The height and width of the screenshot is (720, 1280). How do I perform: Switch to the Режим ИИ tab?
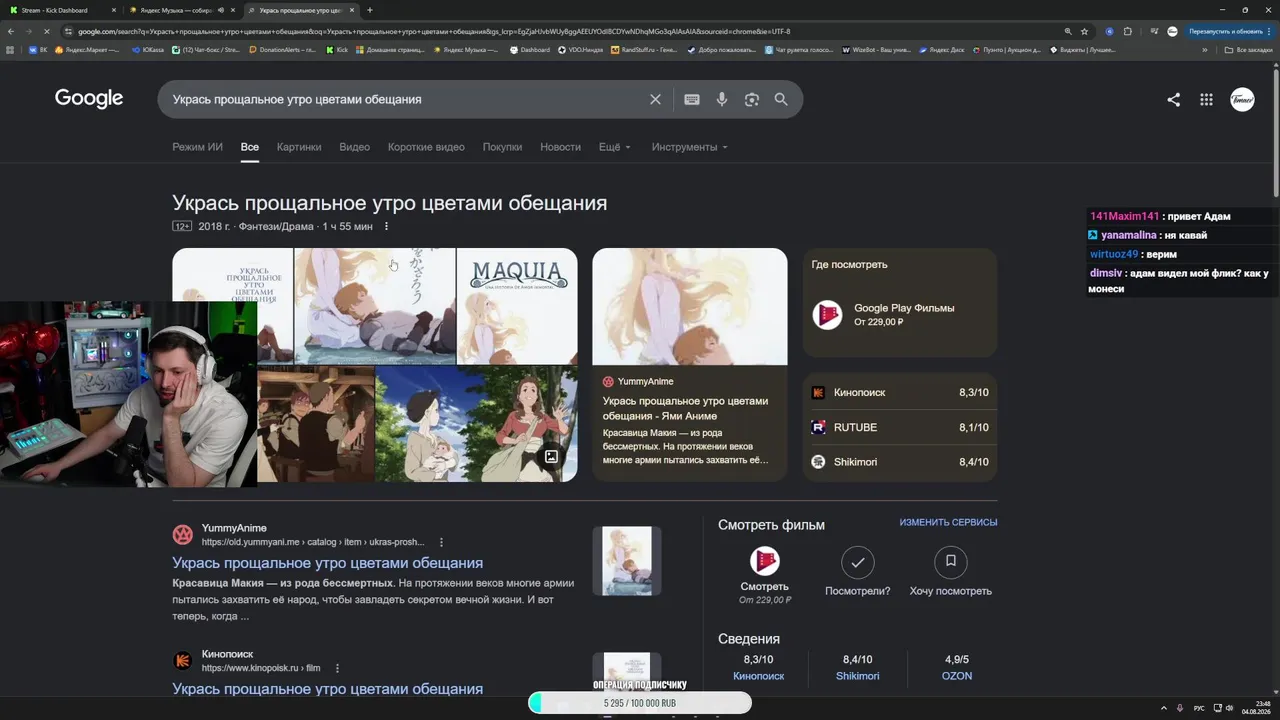tap(197, 147)
